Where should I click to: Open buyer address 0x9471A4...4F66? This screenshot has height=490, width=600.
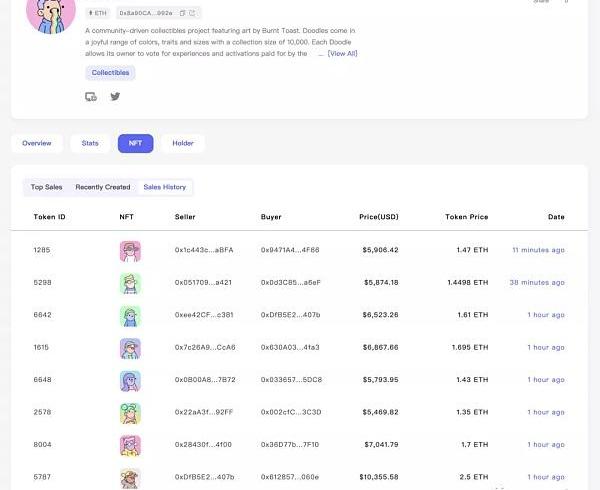click(290, 250)
